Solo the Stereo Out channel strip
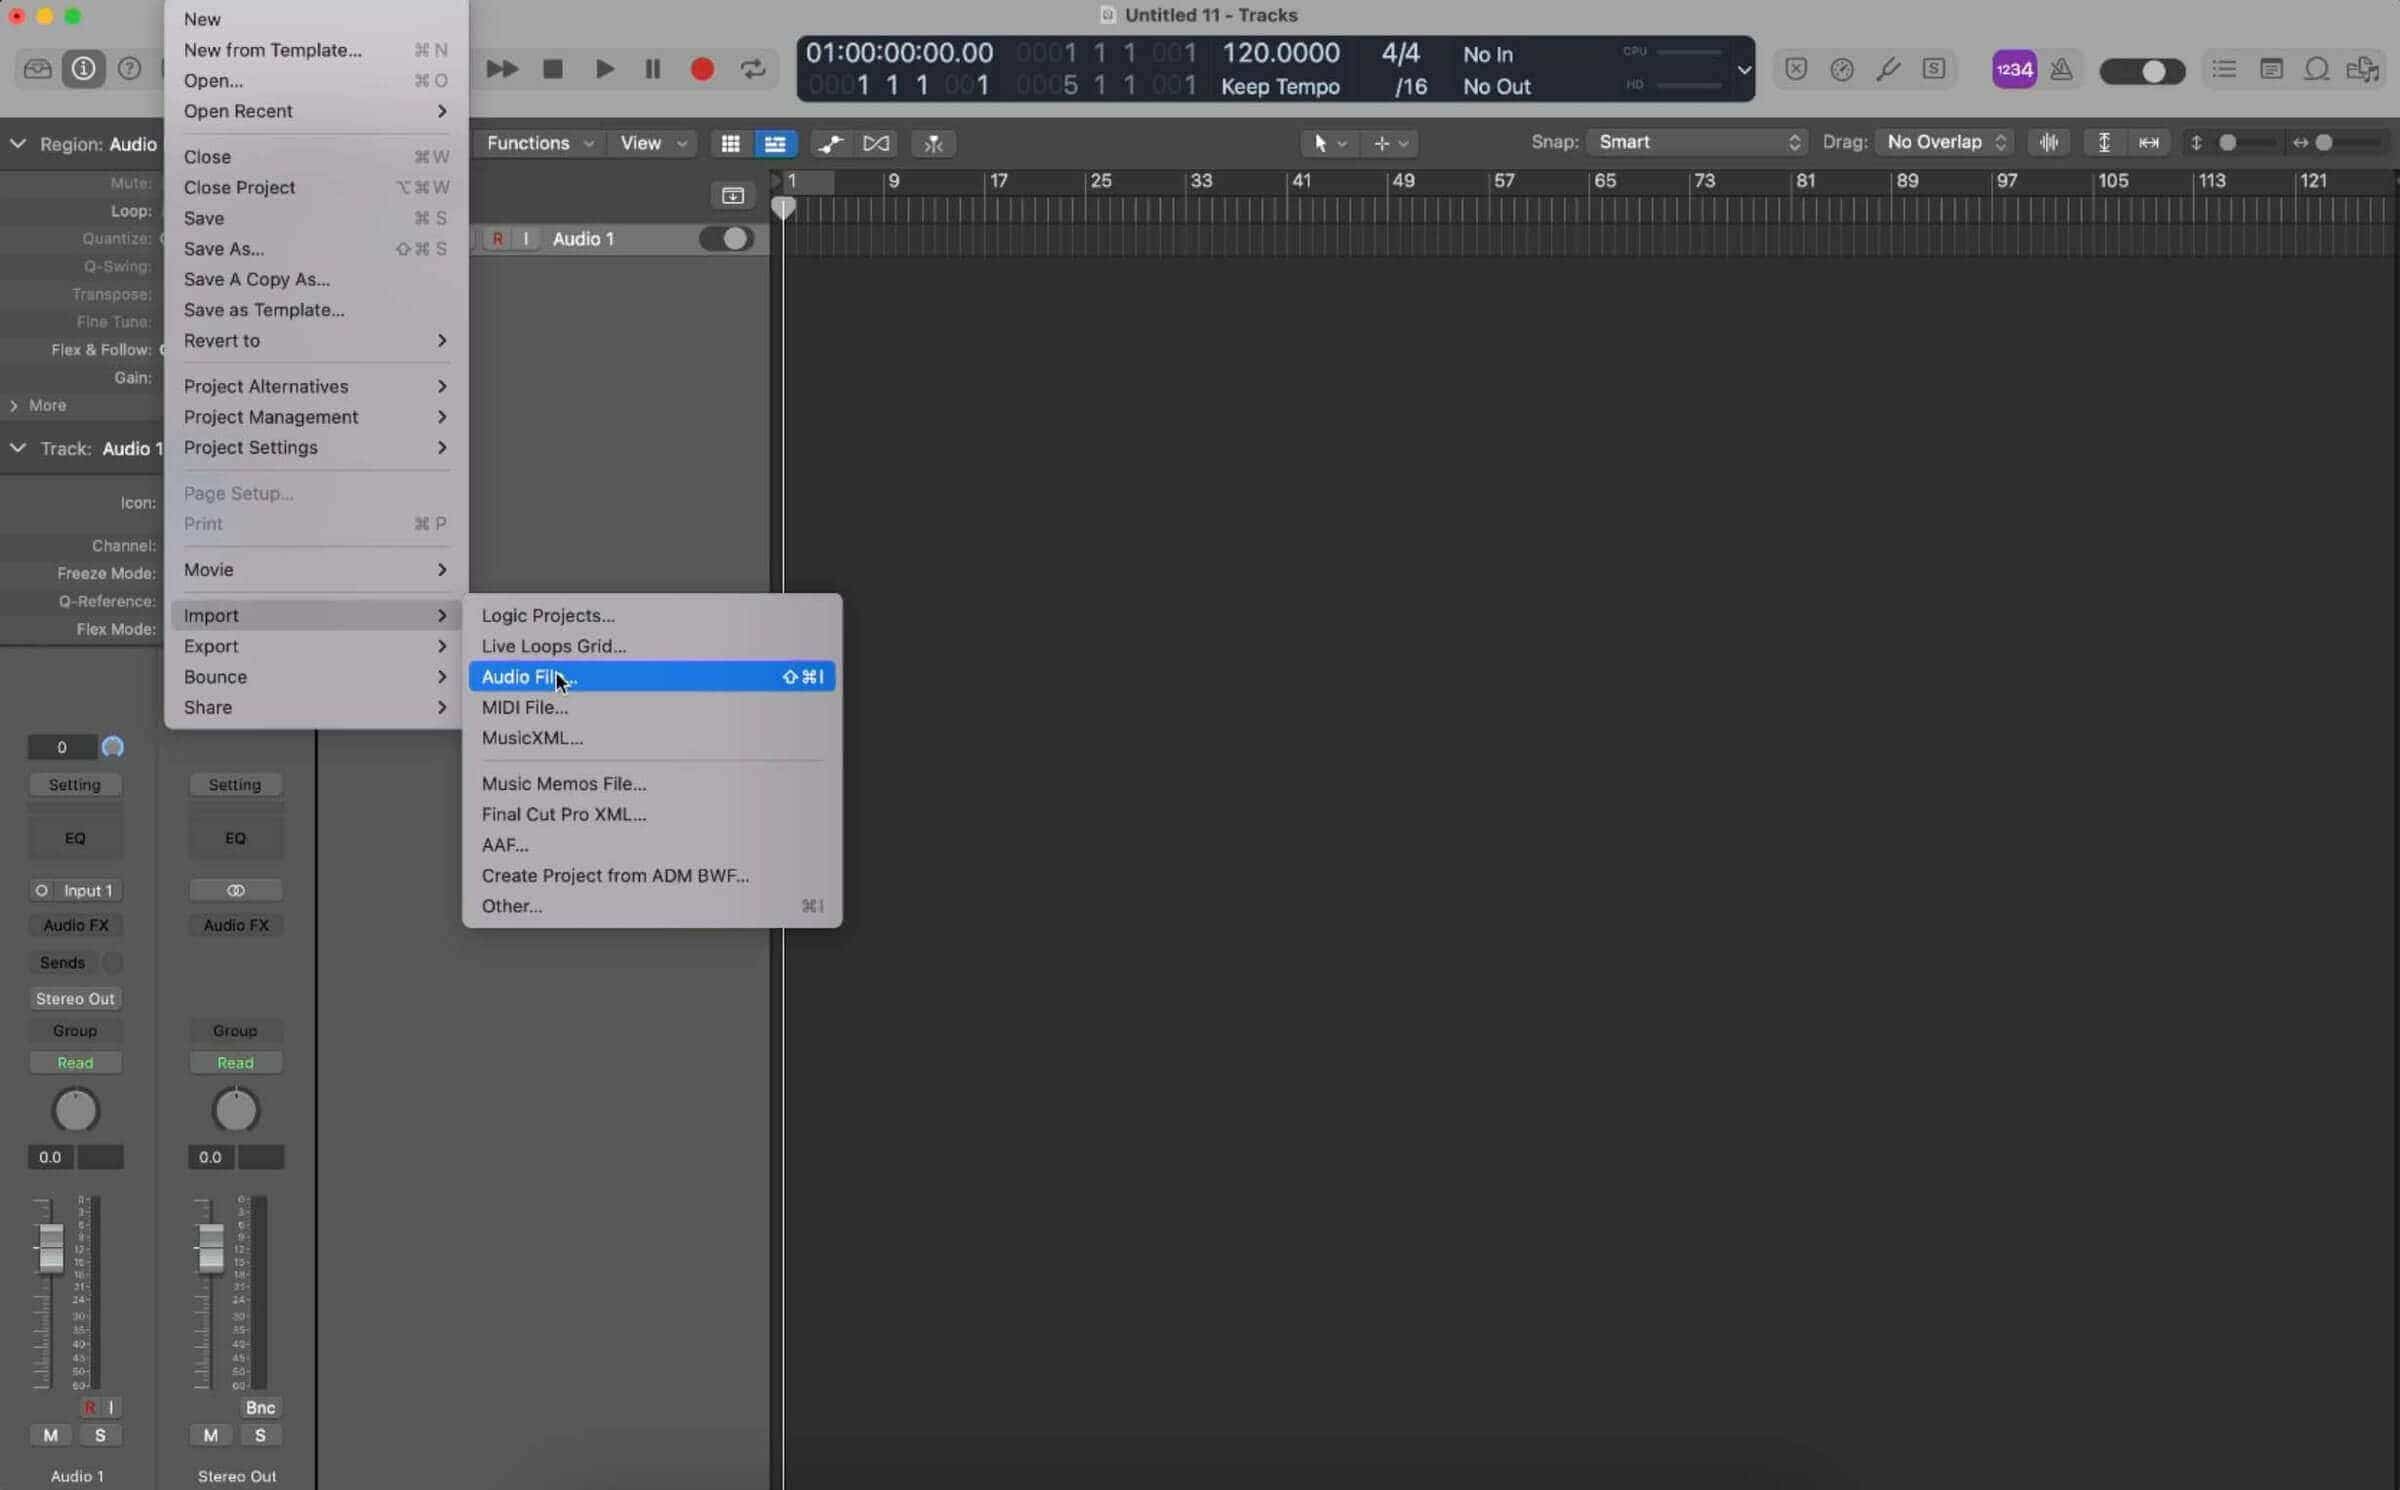Image resolution: width=2400 pixels, height=1490 pixels. click(x=260, y=1435)
